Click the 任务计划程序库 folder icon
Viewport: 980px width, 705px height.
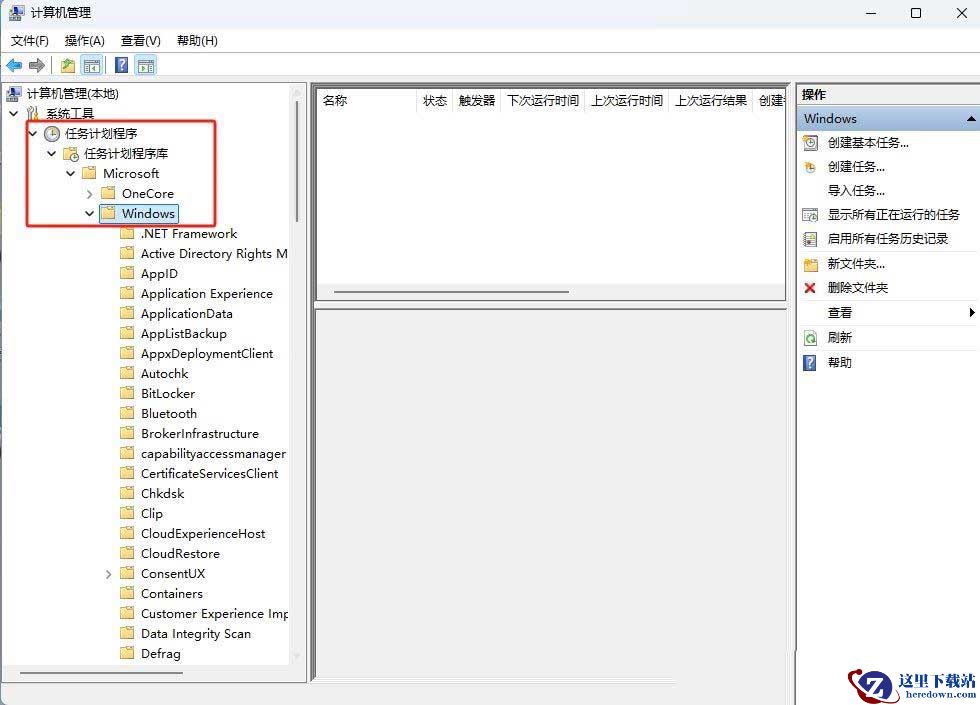[71, 154]
